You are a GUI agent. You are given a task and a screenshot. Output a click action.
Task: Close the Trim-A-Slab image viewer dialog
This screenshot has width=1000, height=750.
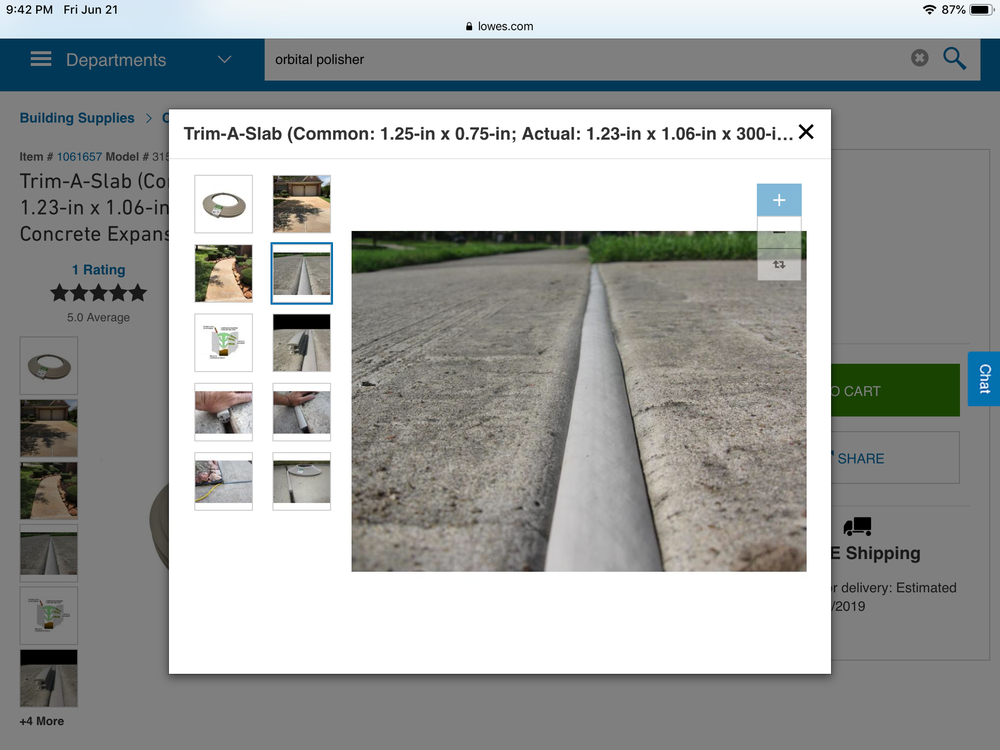[806, 132]
